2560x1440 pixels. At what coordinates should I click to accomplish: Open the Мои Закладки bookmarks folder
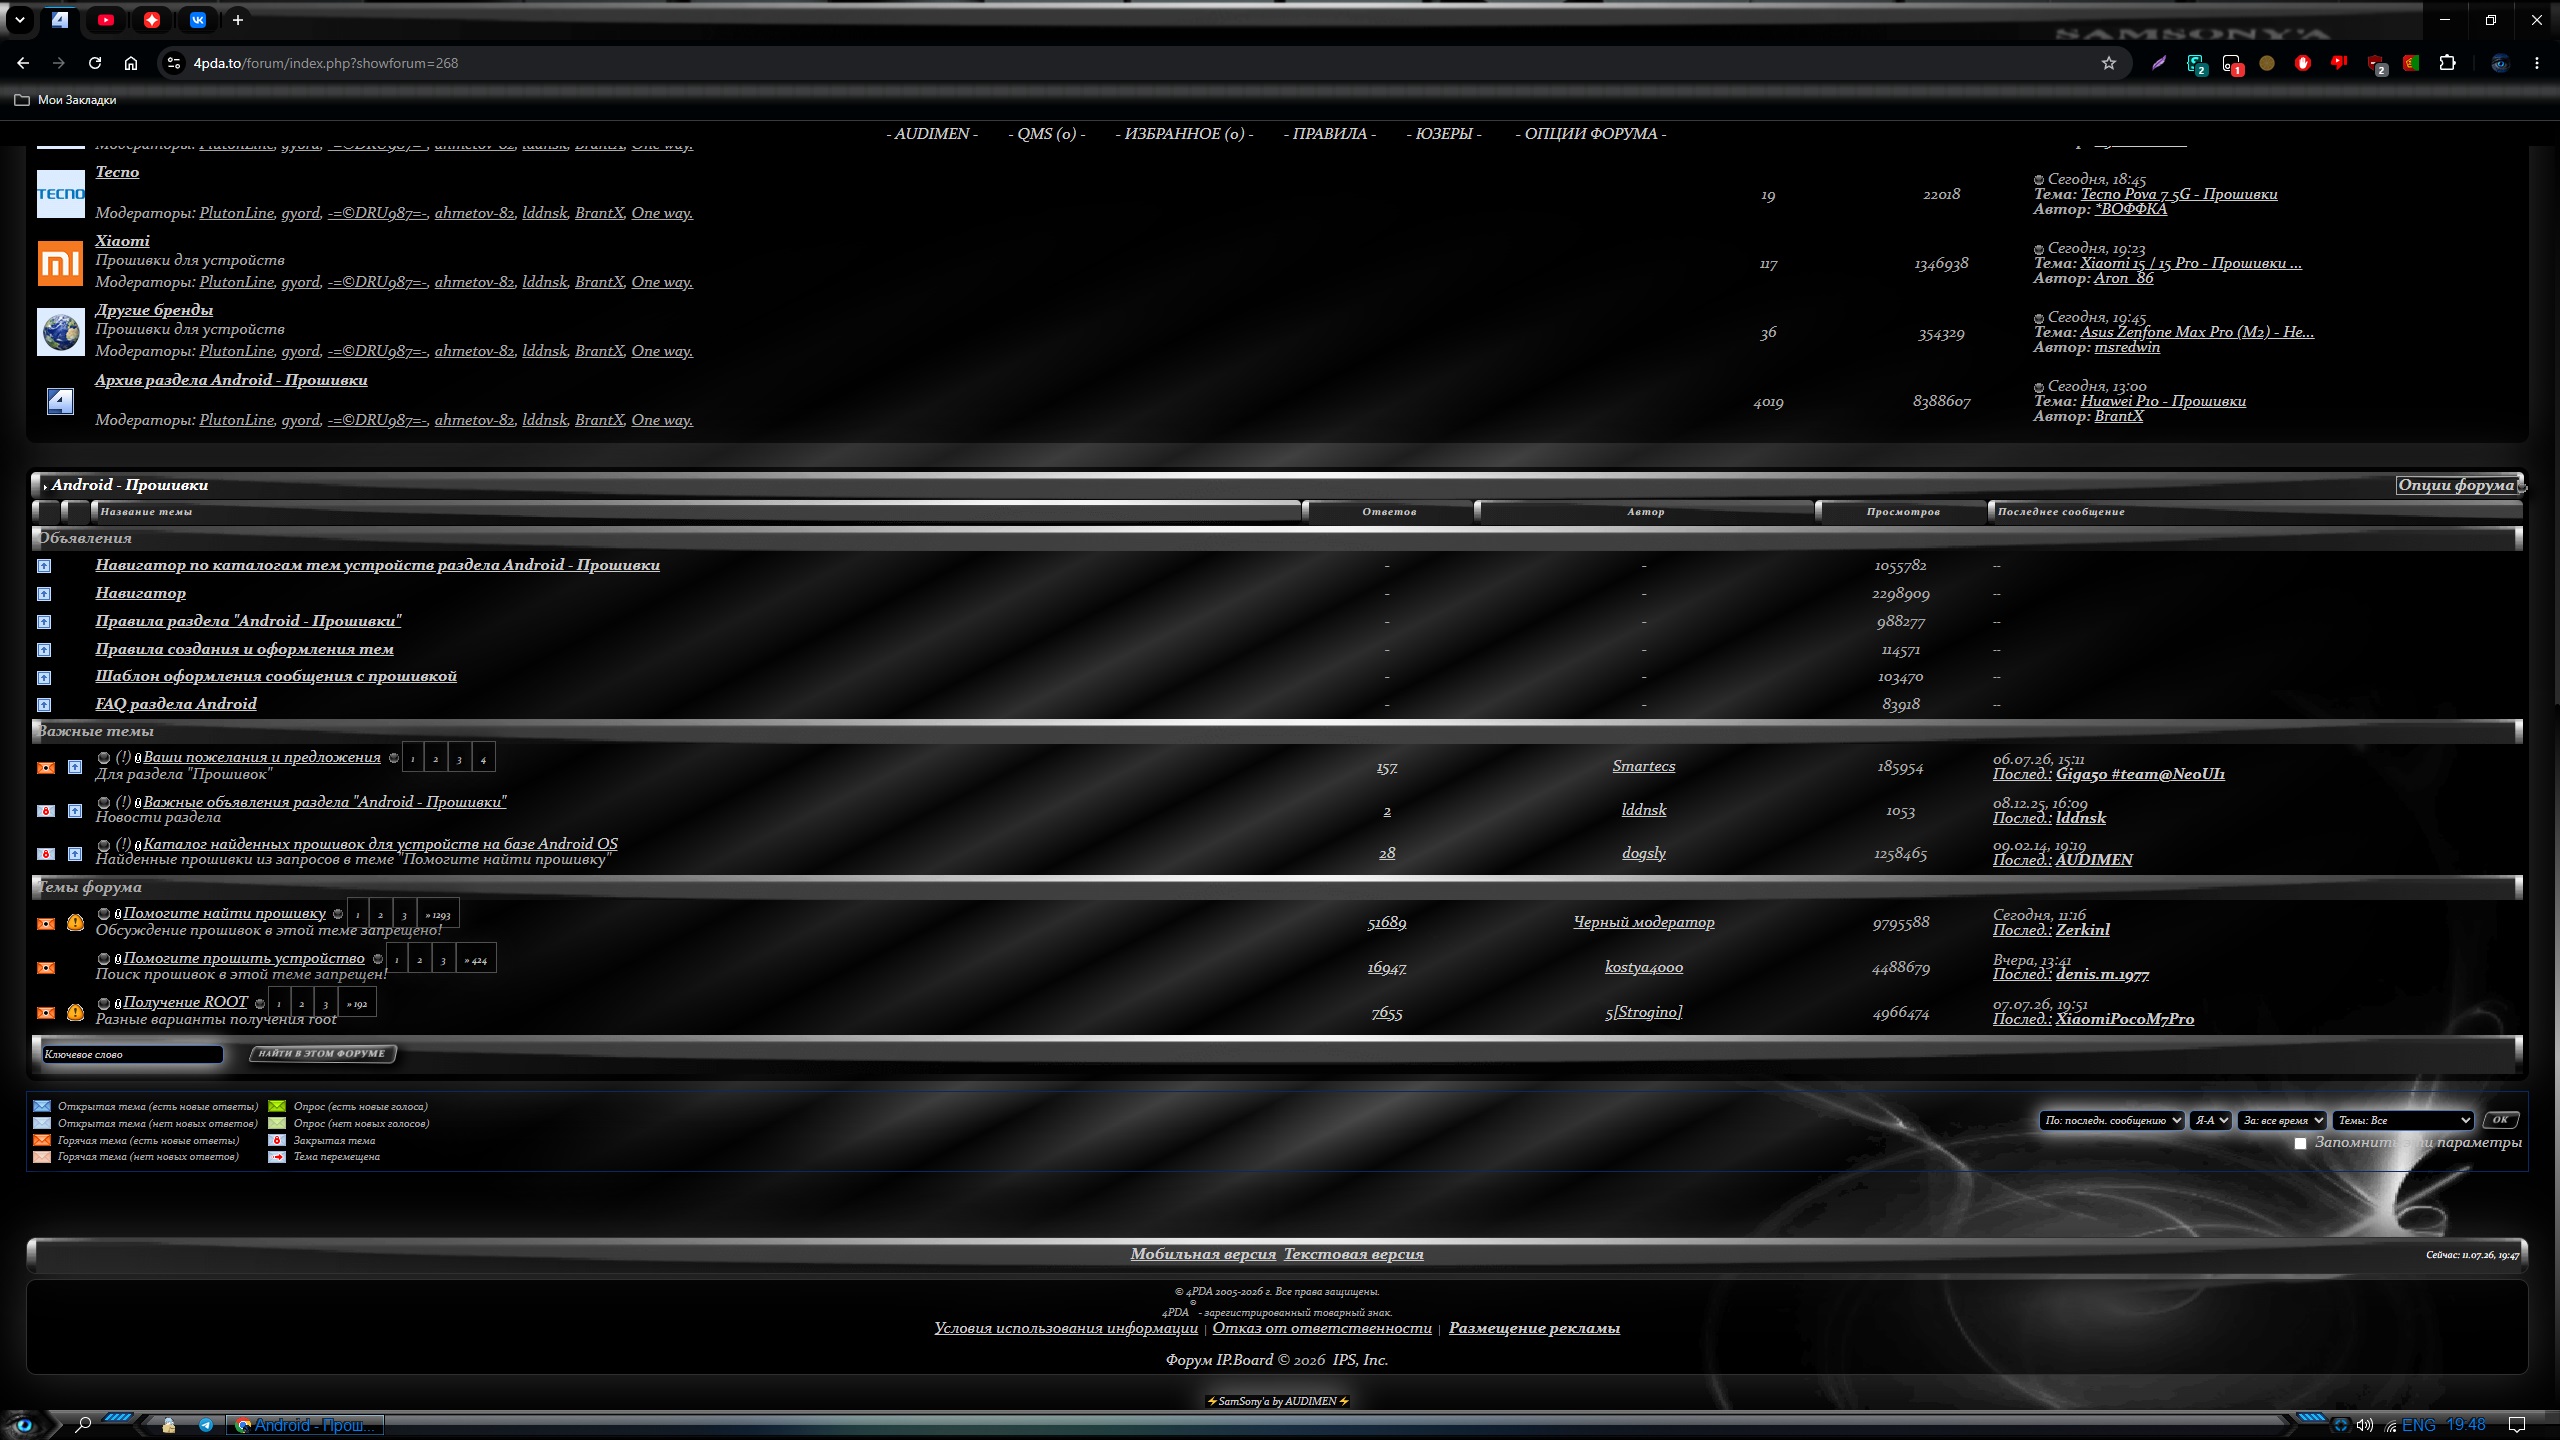point(65,100)
